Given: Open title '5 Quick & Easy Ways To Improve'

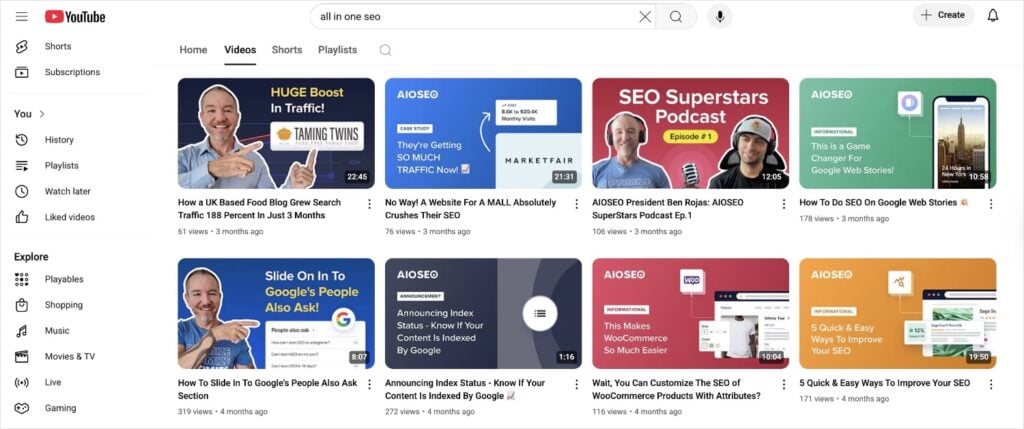Looking at the screenshot, I should coord(885,383).
